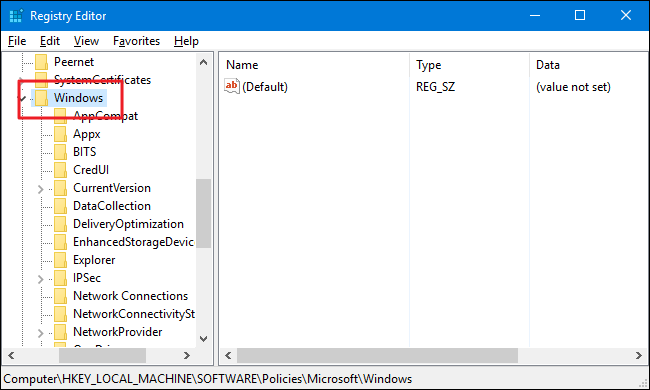Screen dimensions: 650x390
Task: Click the NetworkConnectivityStatus folder icon
Action: (x=61, y=314)
